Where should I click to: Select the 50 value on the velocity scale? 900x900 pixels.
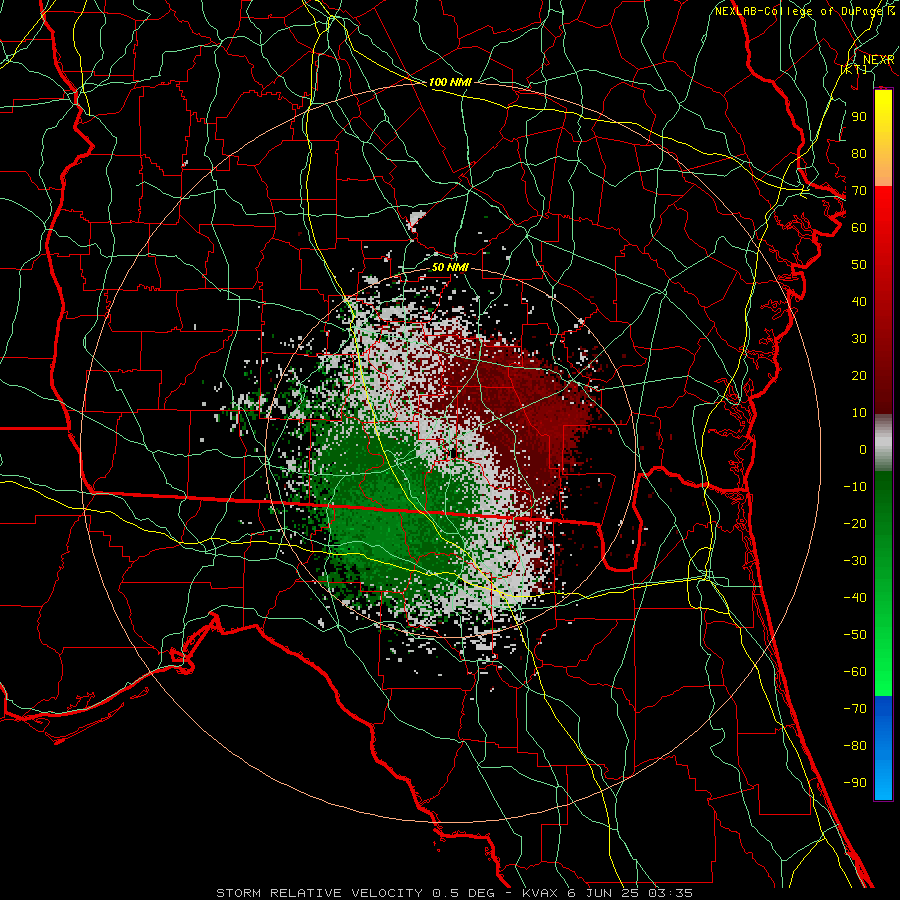coord(859,265)
